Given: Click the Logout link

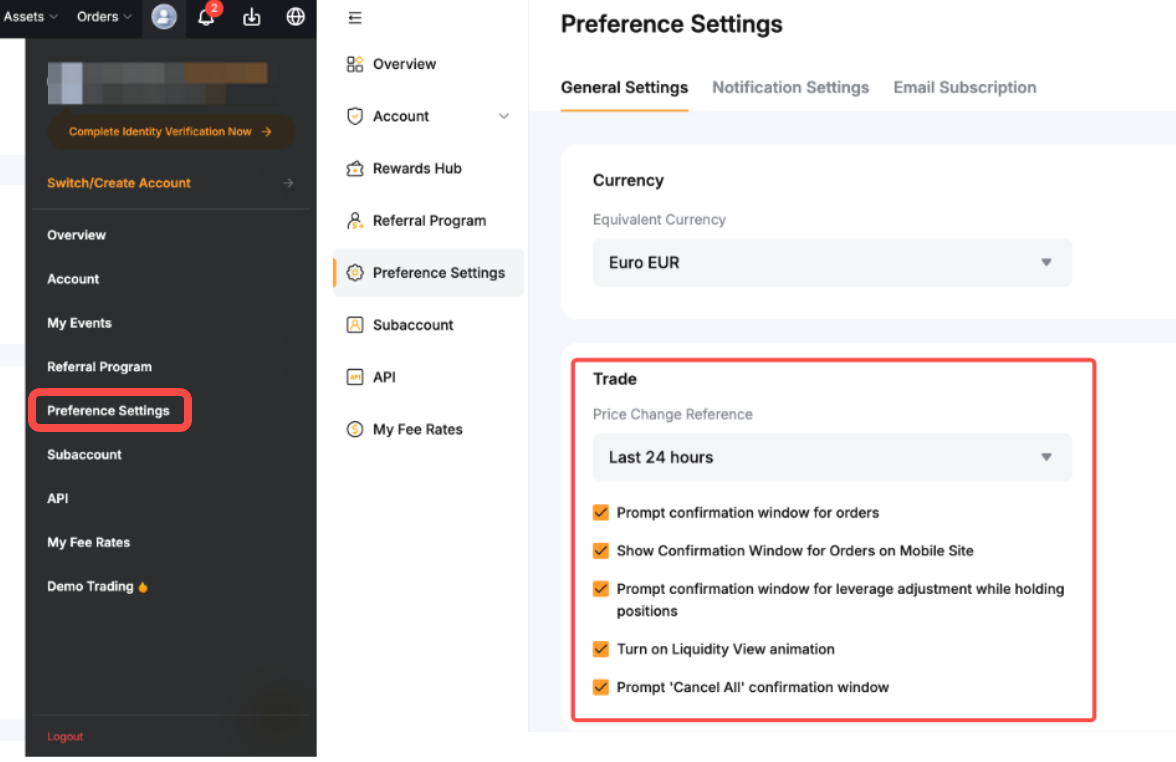Looking at the screenshot, I should point(65,737).
